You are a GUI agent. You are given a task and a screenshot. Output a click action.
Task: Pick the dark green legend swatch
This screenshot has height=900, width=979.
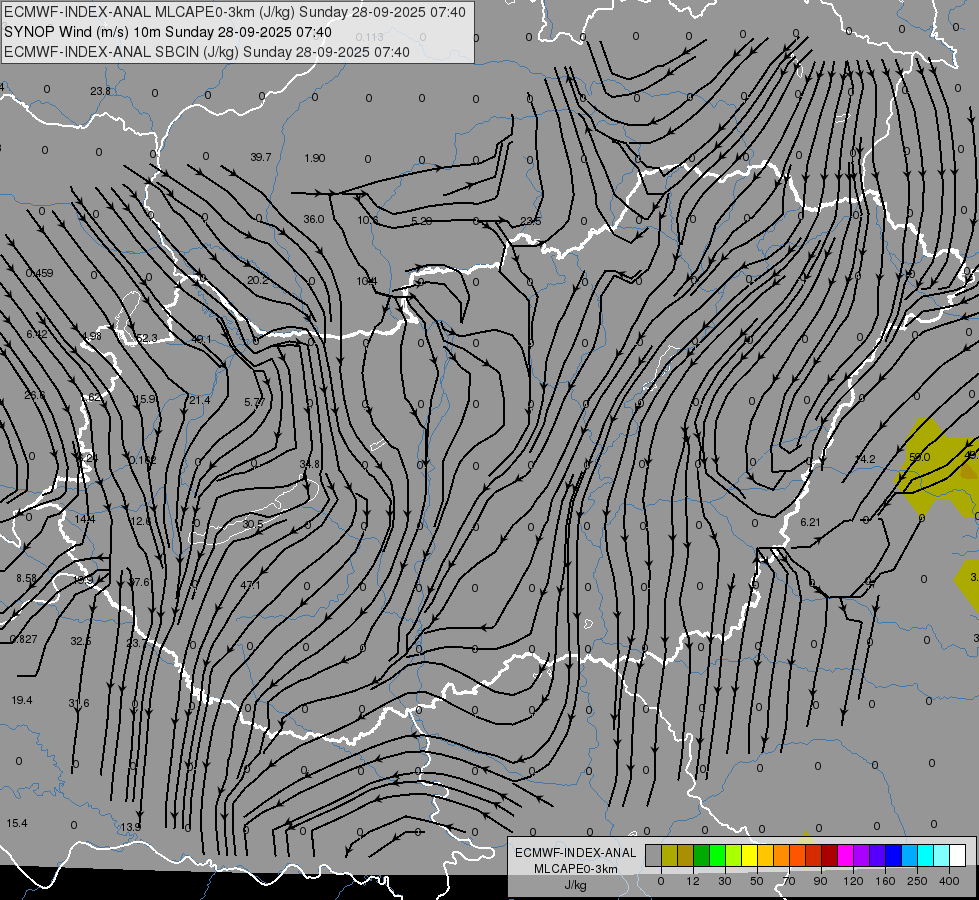(702, 856)
